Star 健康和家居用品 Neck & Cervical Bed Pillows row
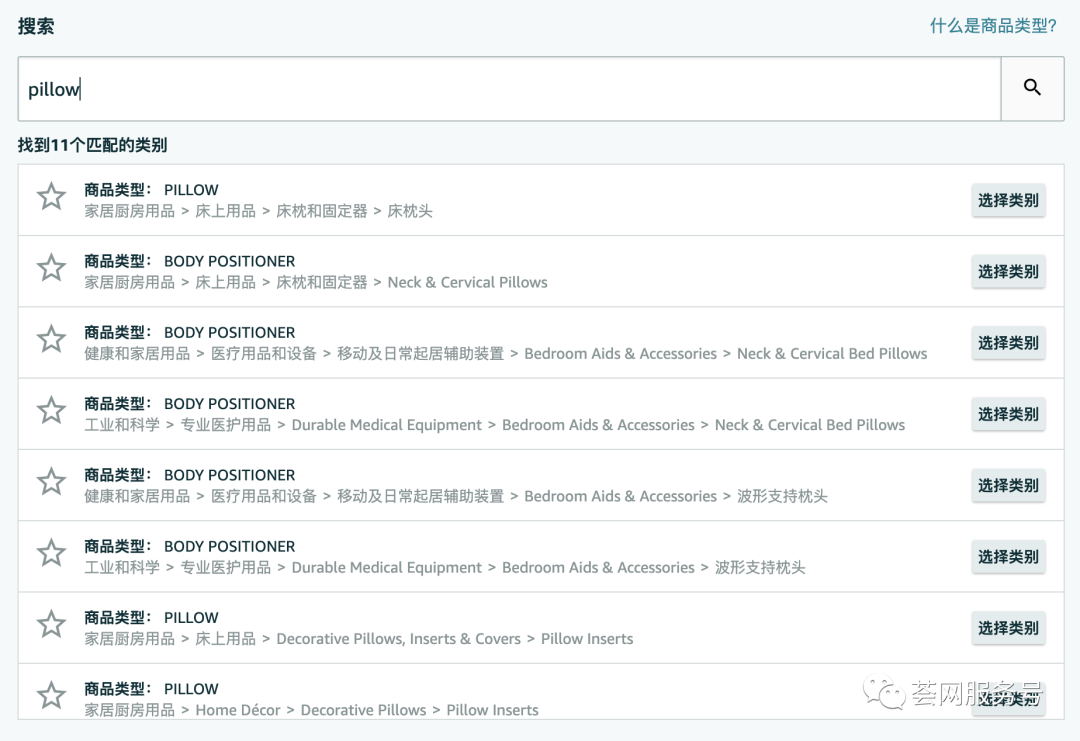Screen dimensions: 1080x741 51,339
